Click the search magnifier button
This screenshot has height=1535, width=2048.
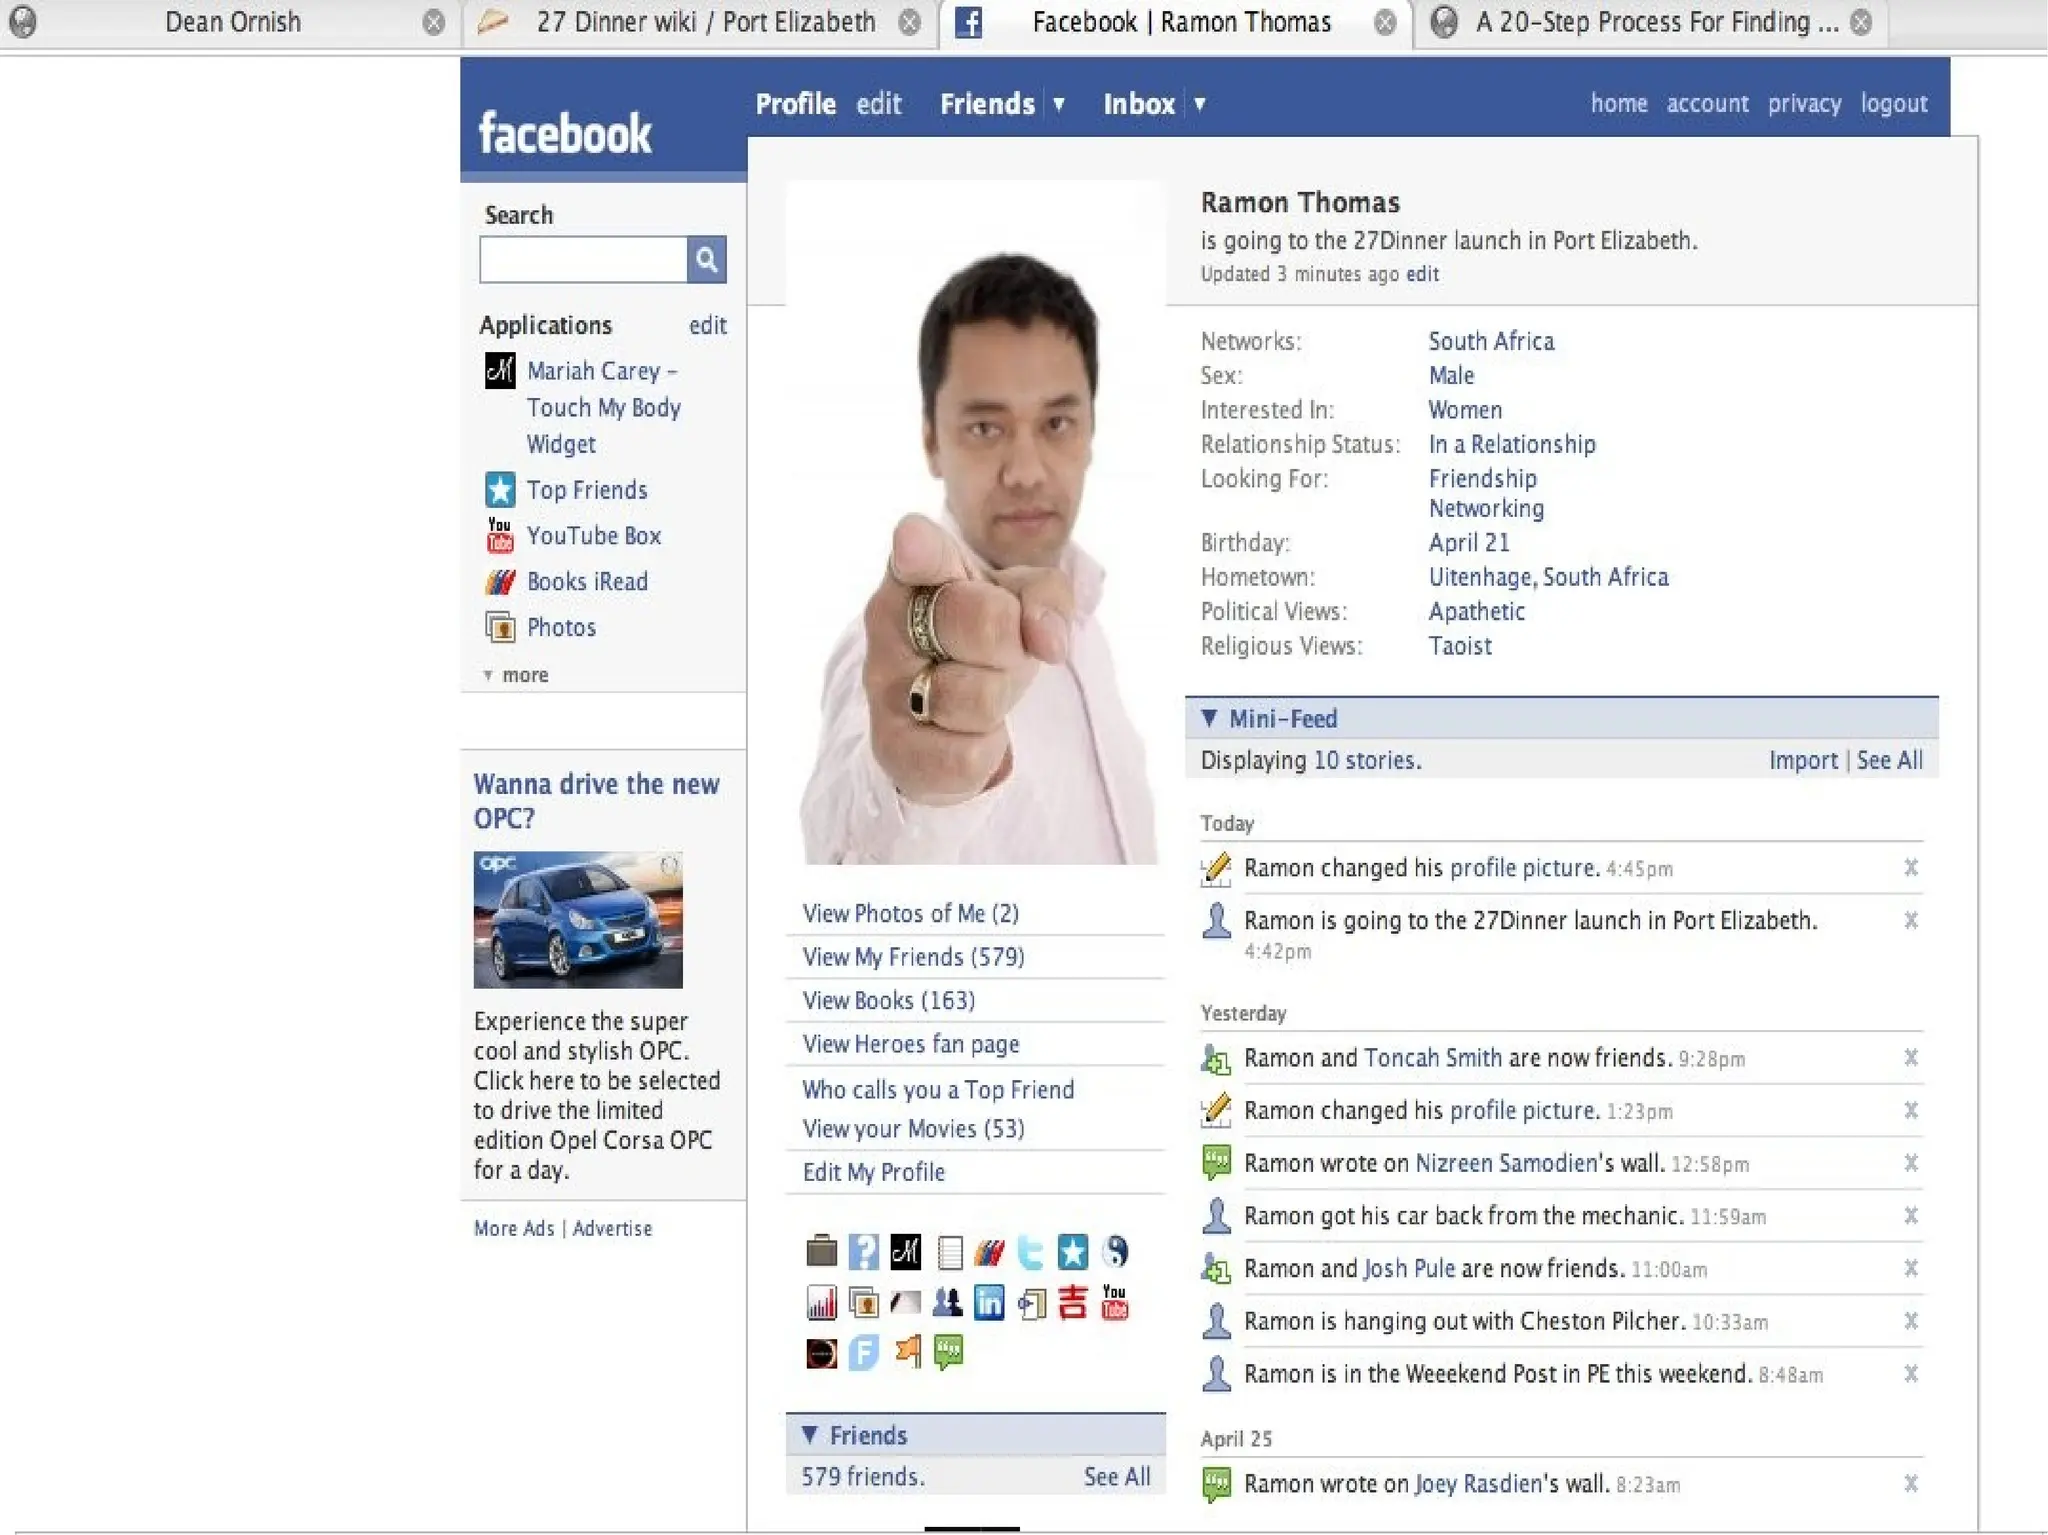706,260
